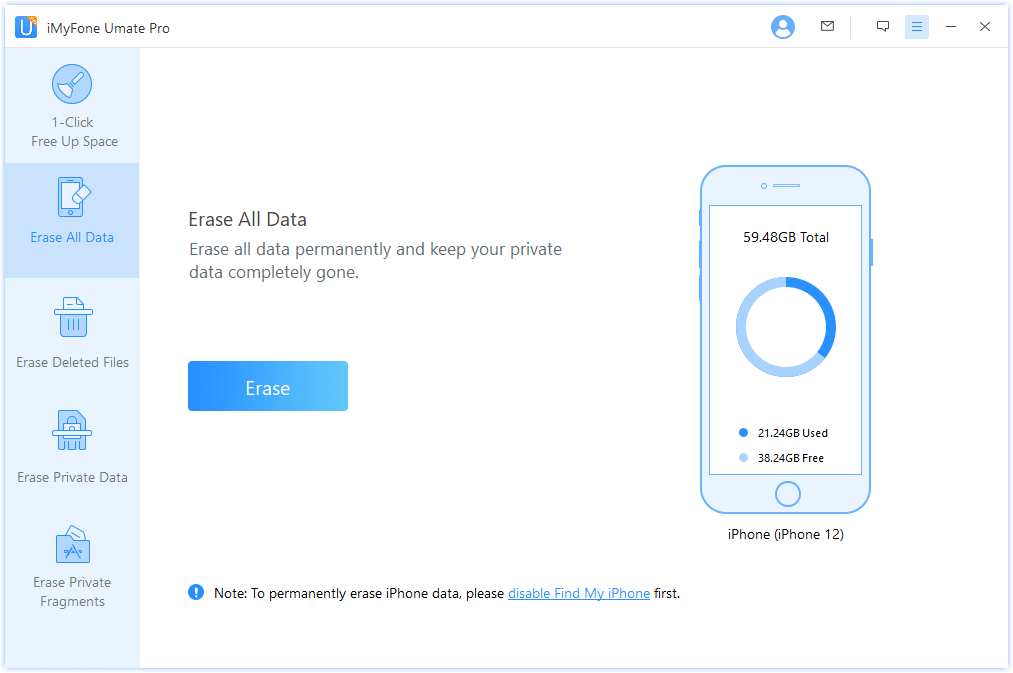The image size is (1013, 673).
Task: Click the mail envelope icon
Action: pos(827,27)
